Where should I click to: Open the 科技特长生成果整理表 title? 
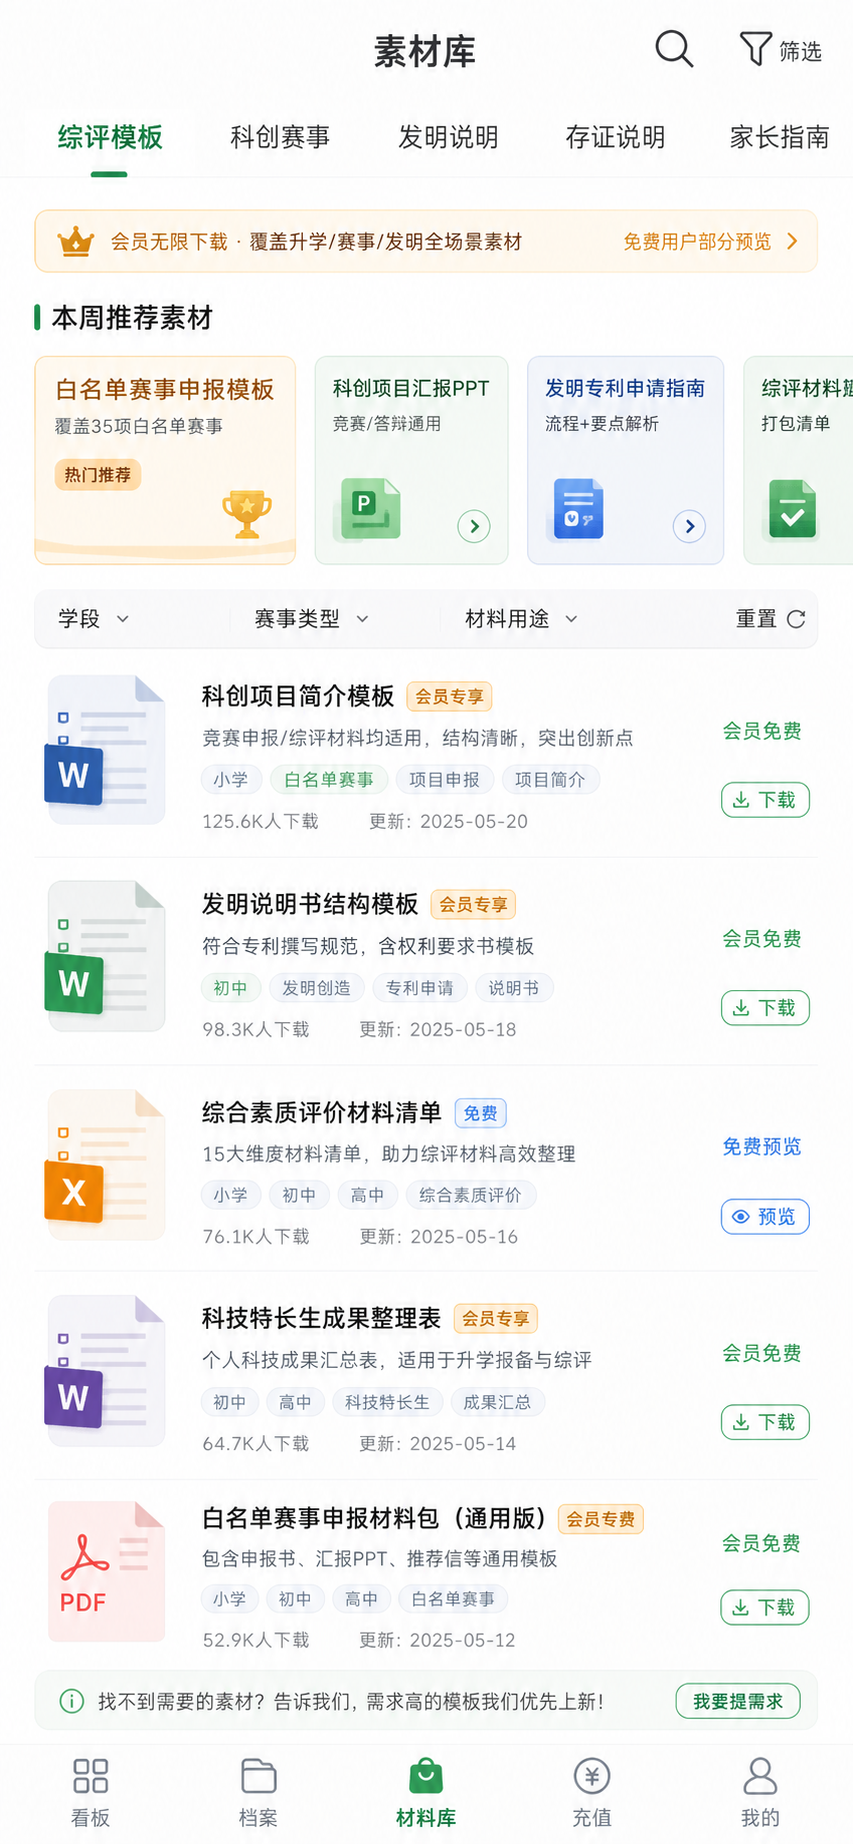click(321, 1318)
